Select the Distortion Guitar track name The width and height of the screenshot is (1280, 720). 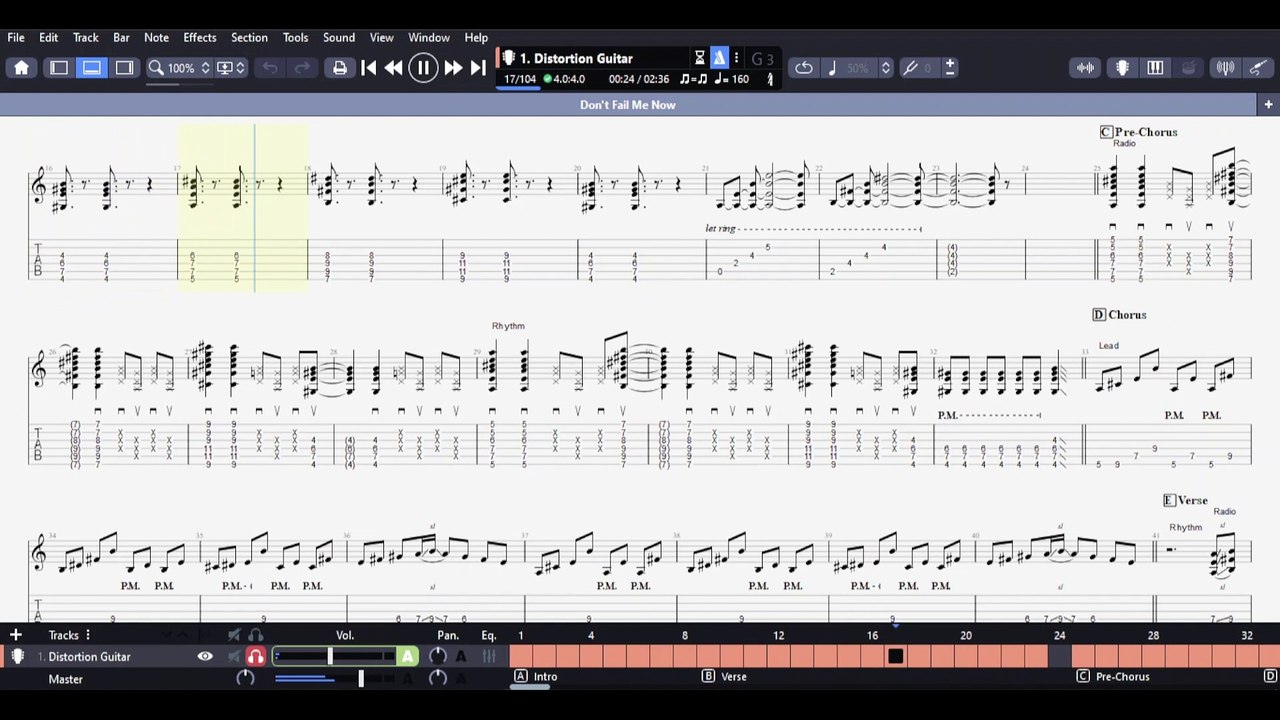[x=89, y=657]
